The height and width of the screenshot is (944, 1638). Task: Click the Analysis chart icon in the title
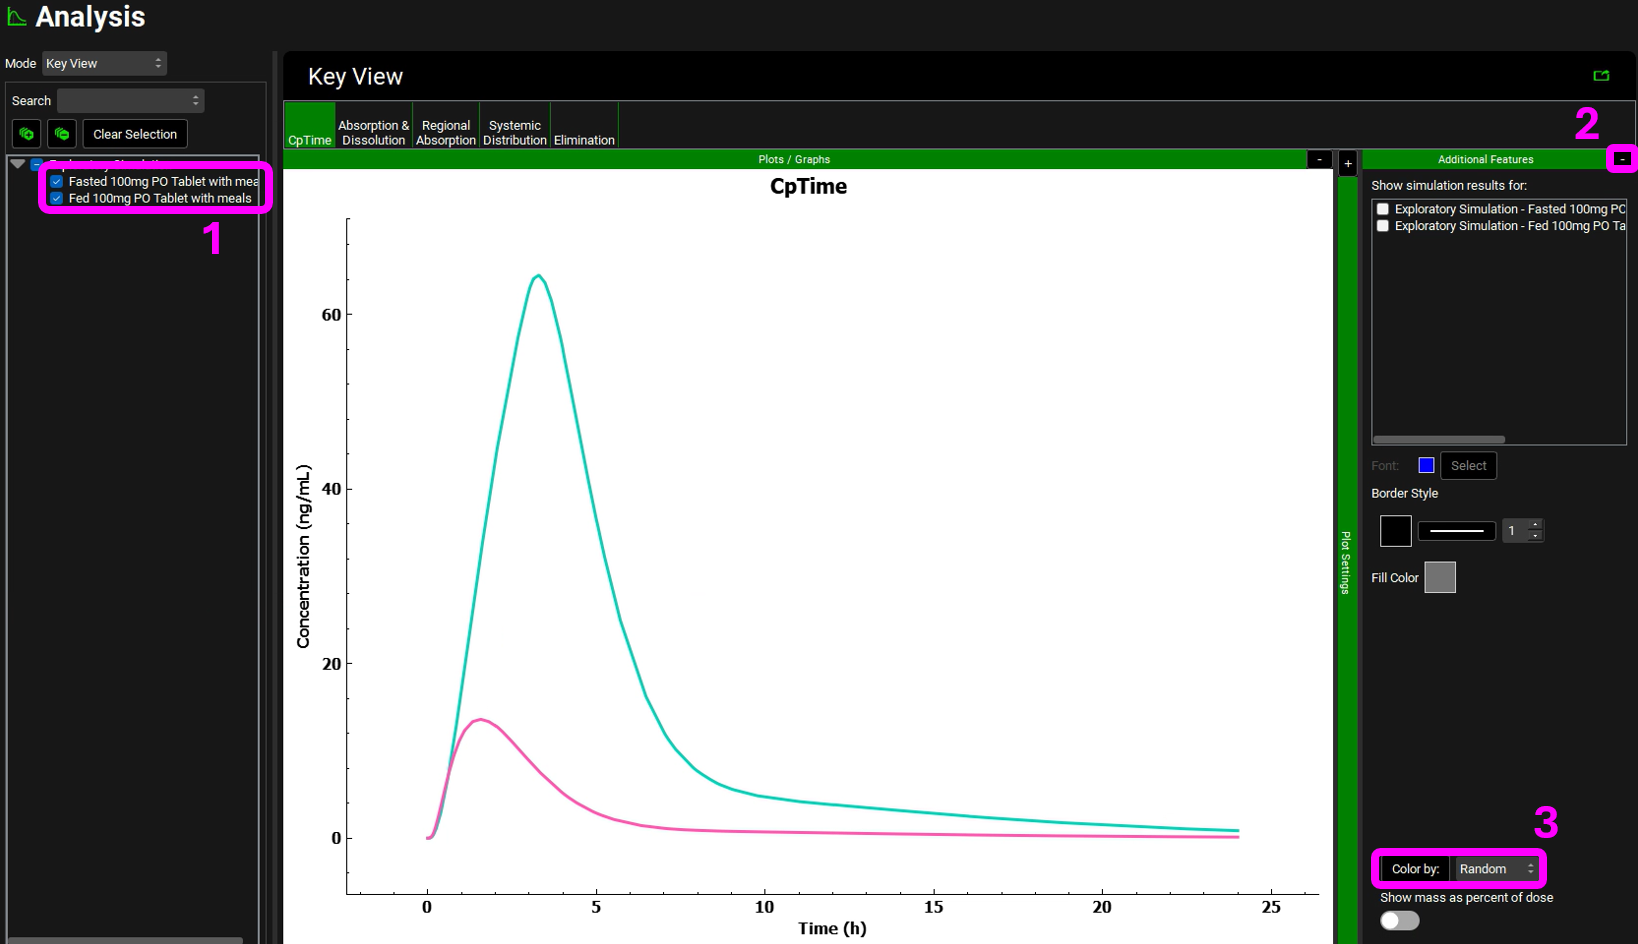coord(16,17)
